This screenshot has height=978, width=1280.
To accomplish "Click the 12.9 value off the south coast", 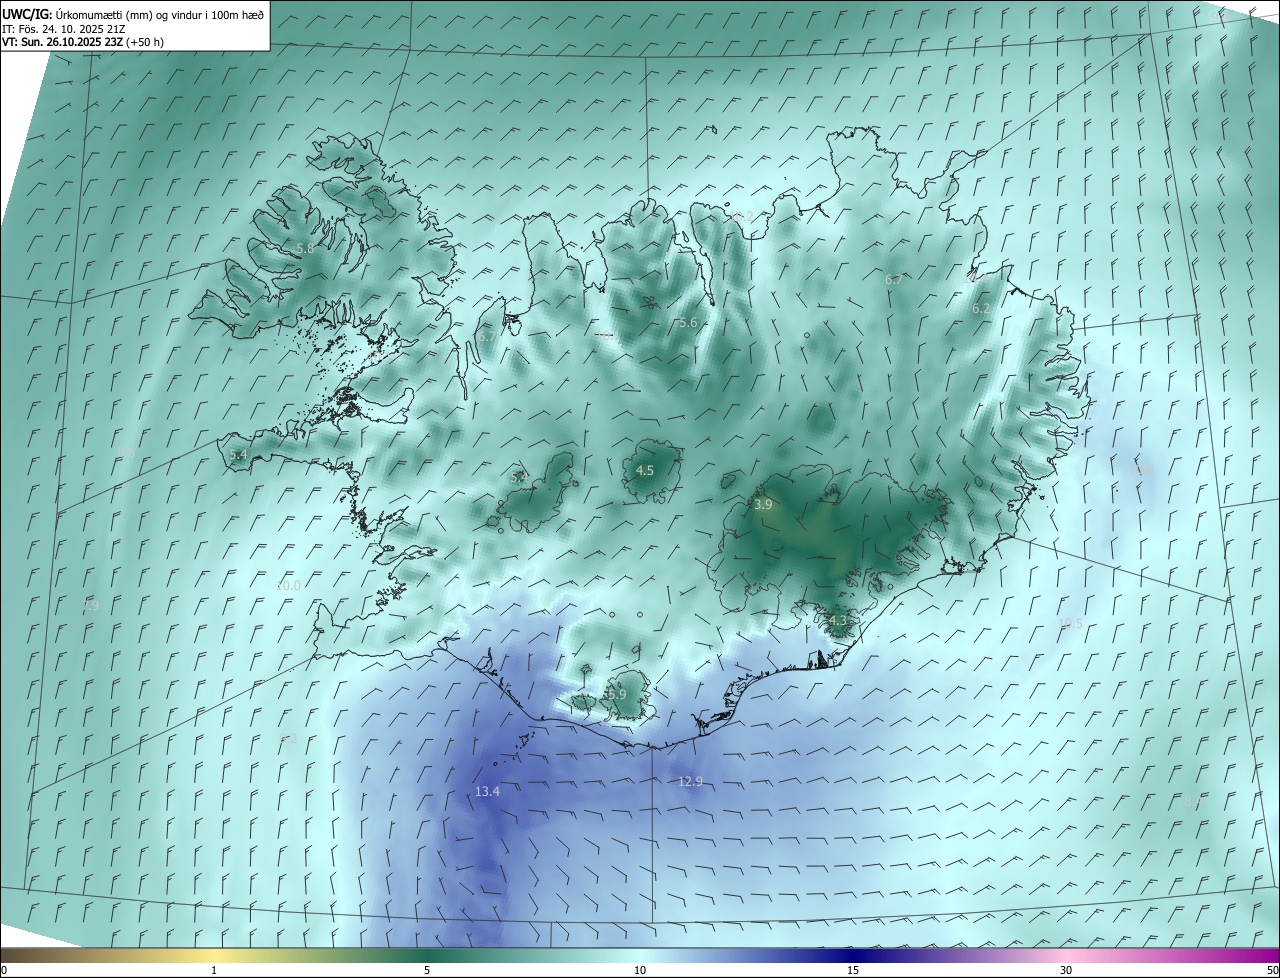I will click(690, 781).
